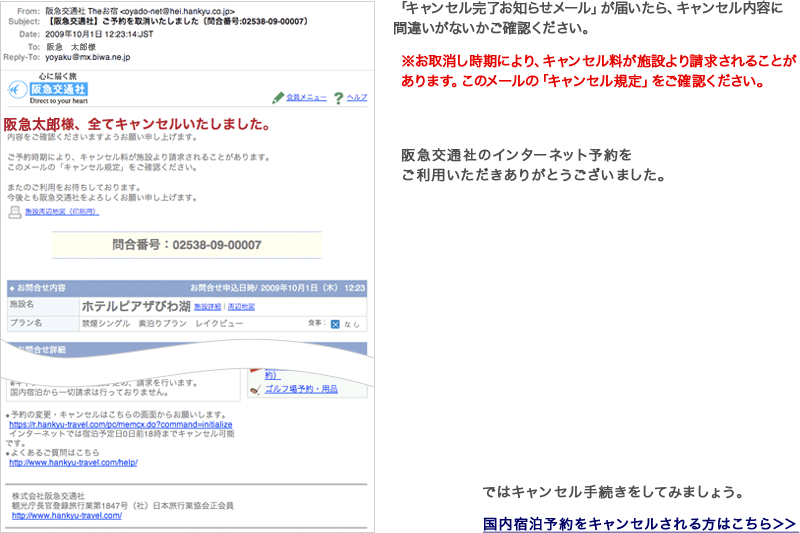Image resolution: width=800 pixels, height=533 pixels.
Task: Open the ゴルフ場予約・用品 link
Action: tap(301, 389)
